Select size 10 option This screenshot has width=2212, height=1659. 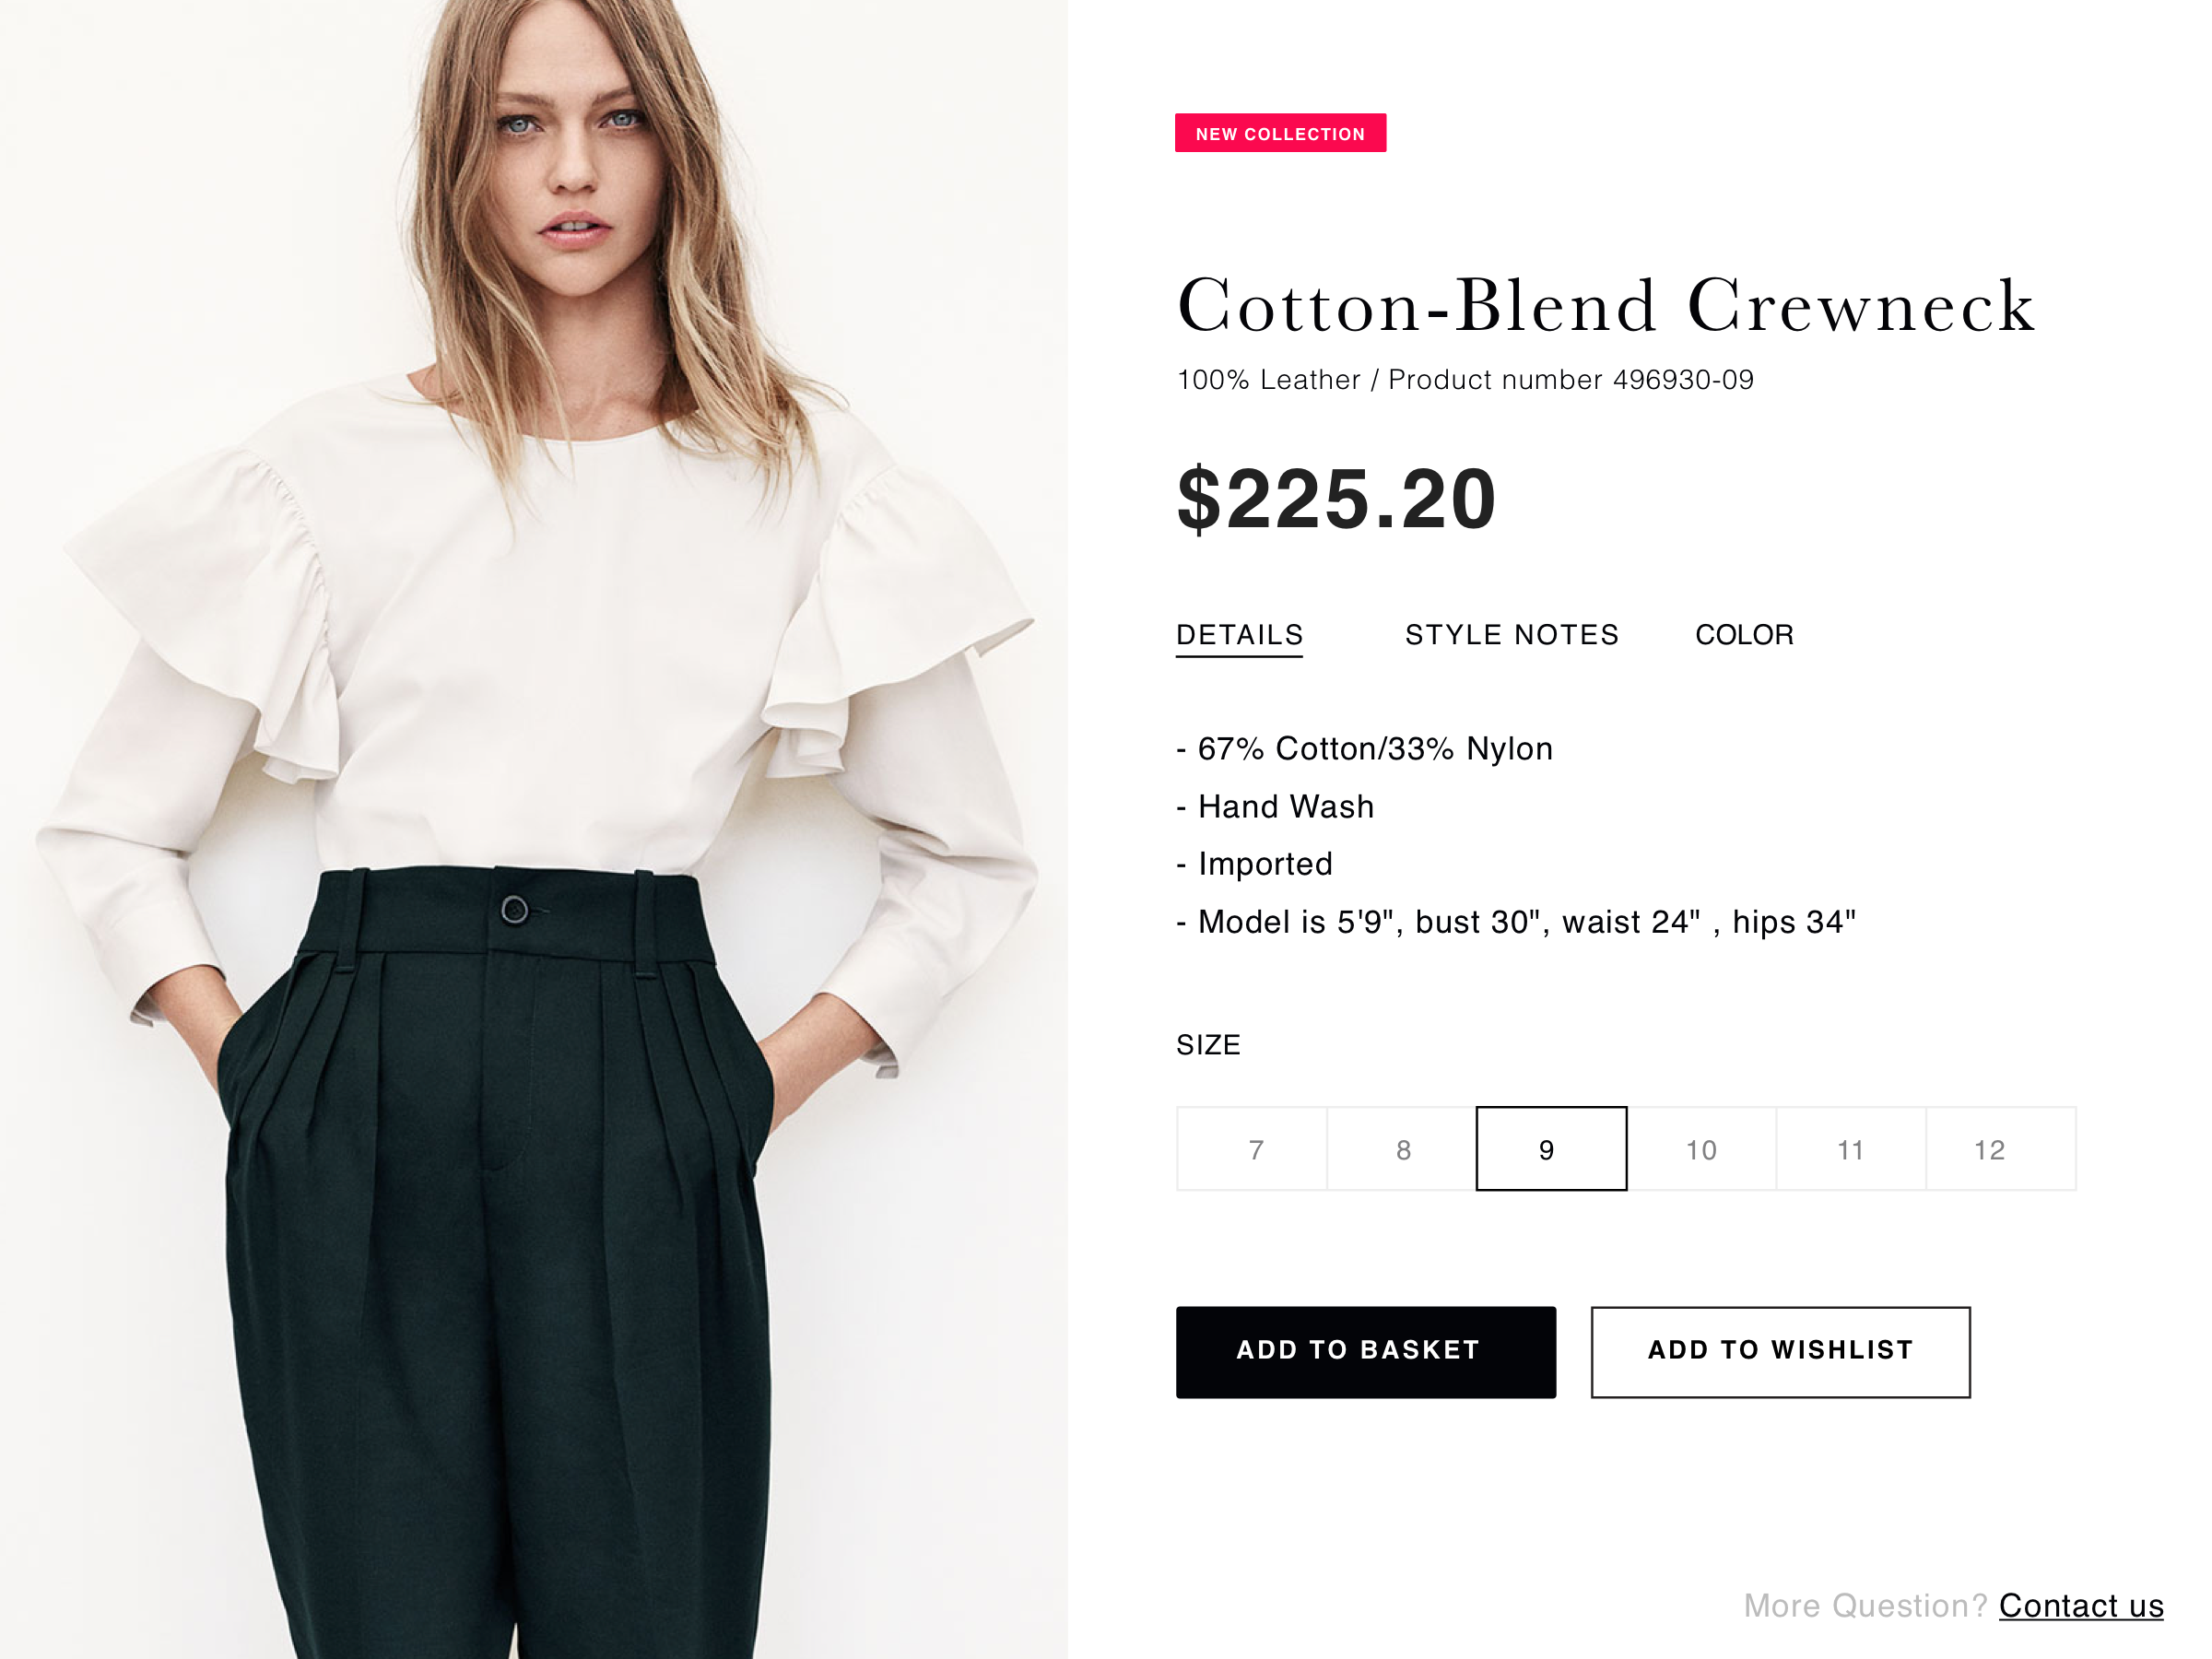coord(1697,1148)
